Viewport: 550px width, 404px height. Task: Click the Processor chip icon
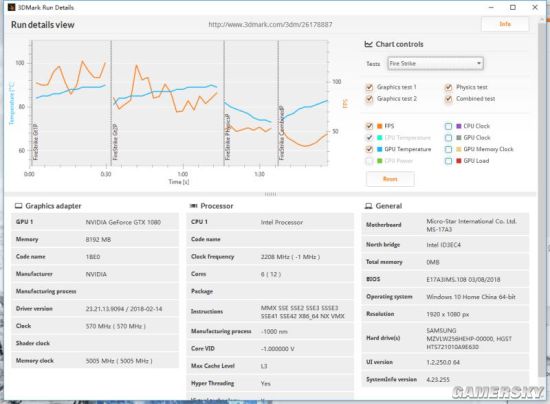tap(193, 206)
